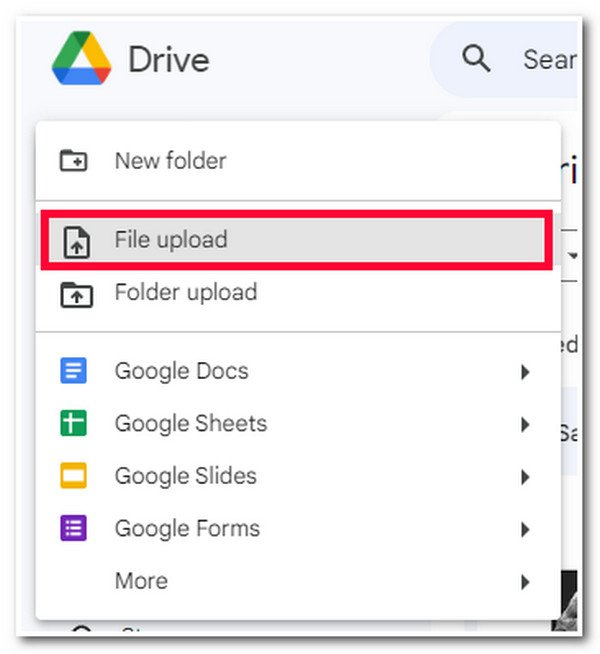Select the File upload menu entry
600x654 pixels.
[296, 240]
